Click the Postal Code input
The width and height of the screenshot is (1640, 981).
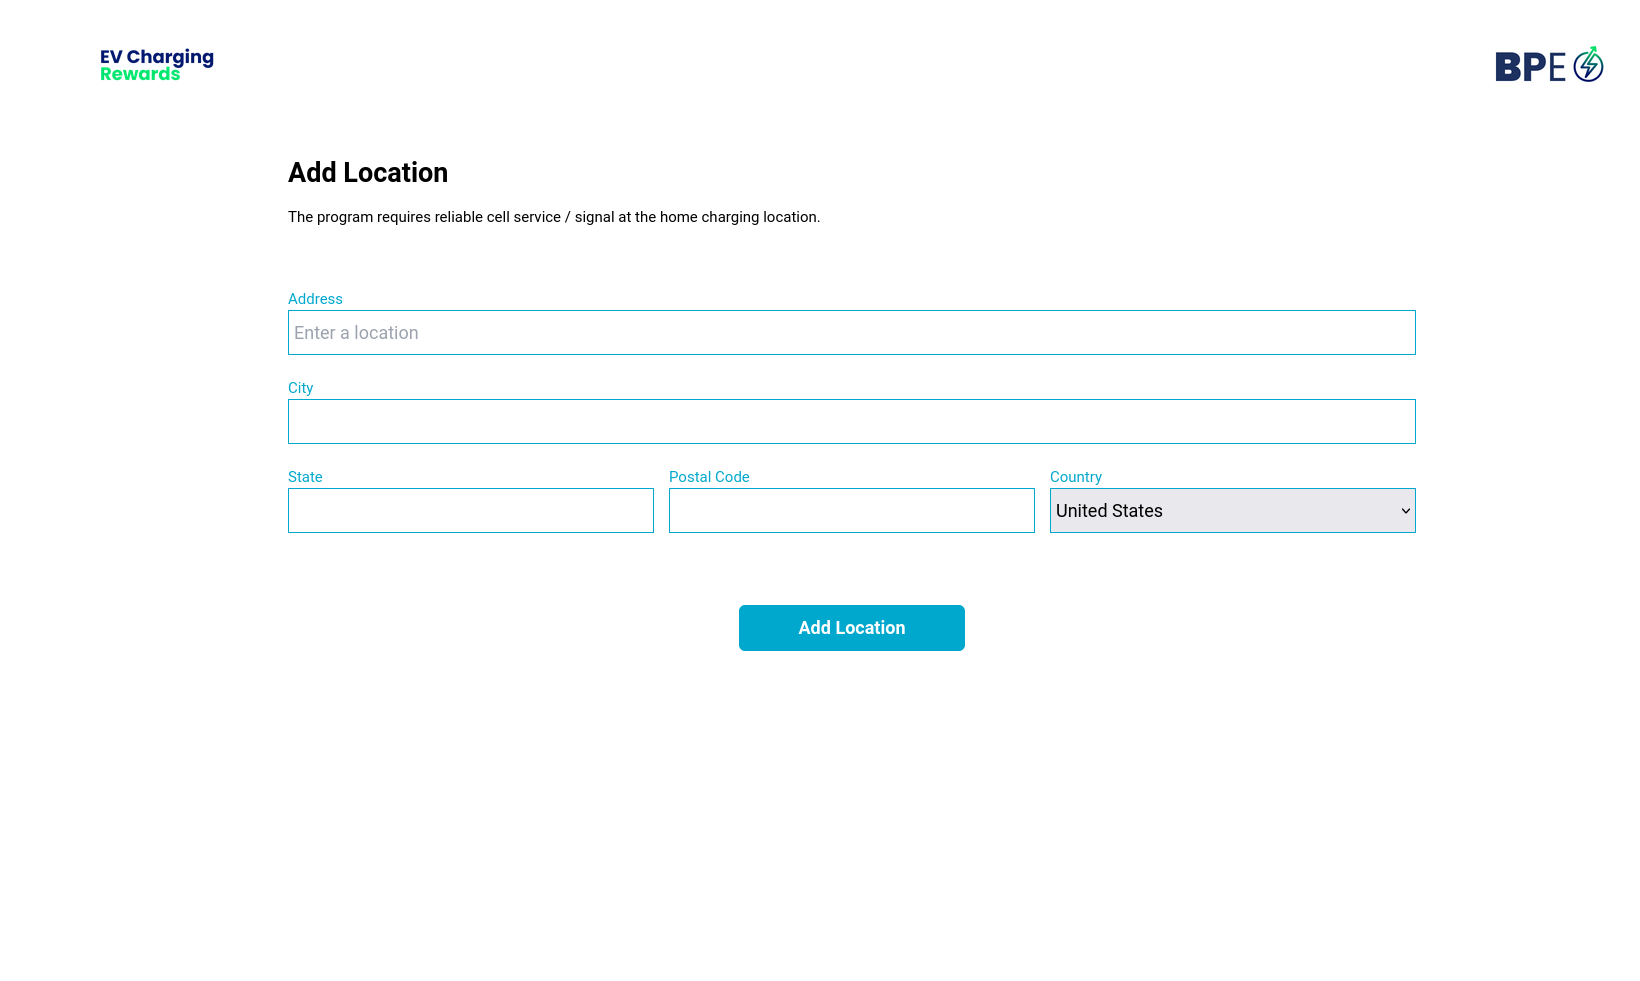[x=851, y=510]
